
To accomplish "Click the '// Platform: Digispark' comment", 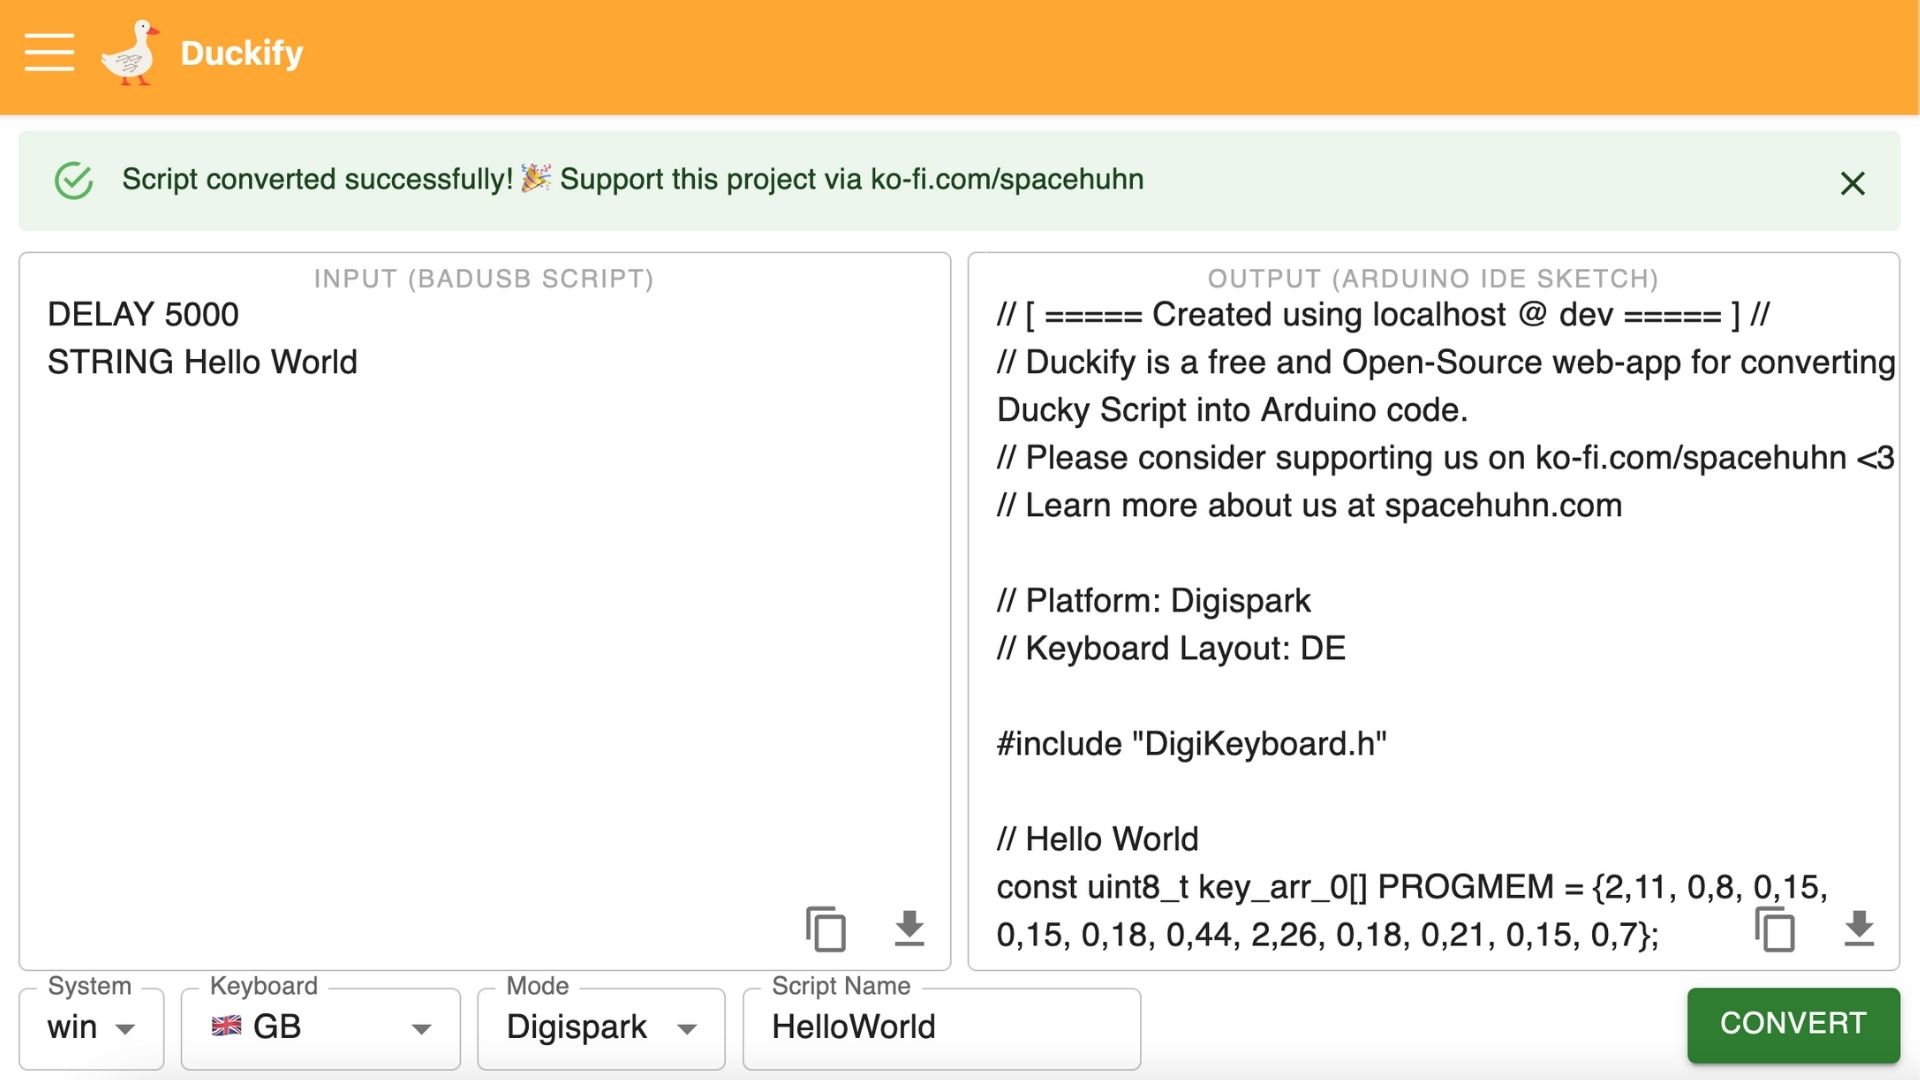I will (1153, 601).
